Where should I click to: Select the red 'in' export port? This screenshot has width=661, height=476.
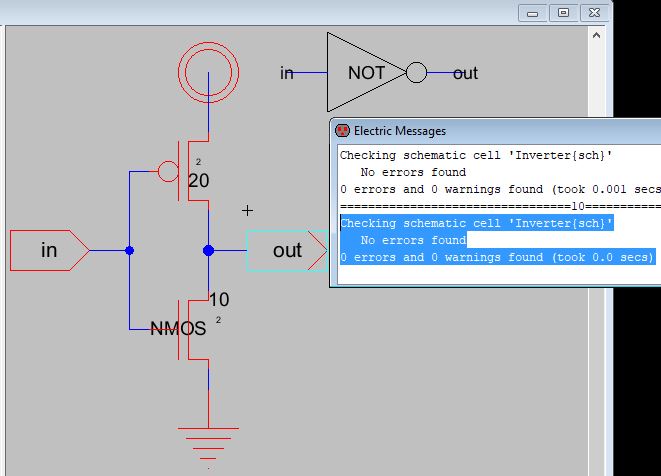49,250
